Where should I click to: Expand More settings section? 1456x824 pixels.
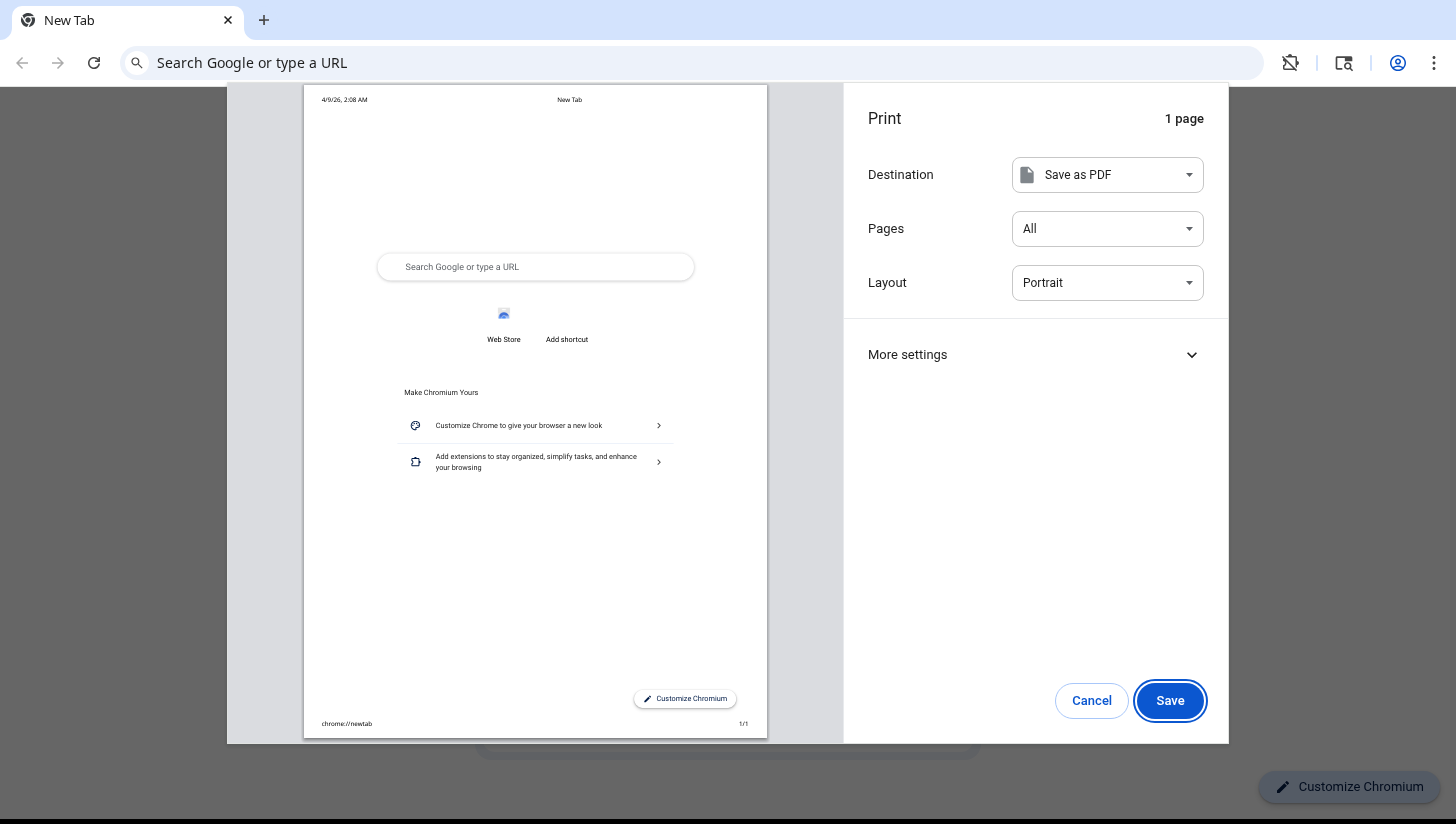coord(1035,355)
